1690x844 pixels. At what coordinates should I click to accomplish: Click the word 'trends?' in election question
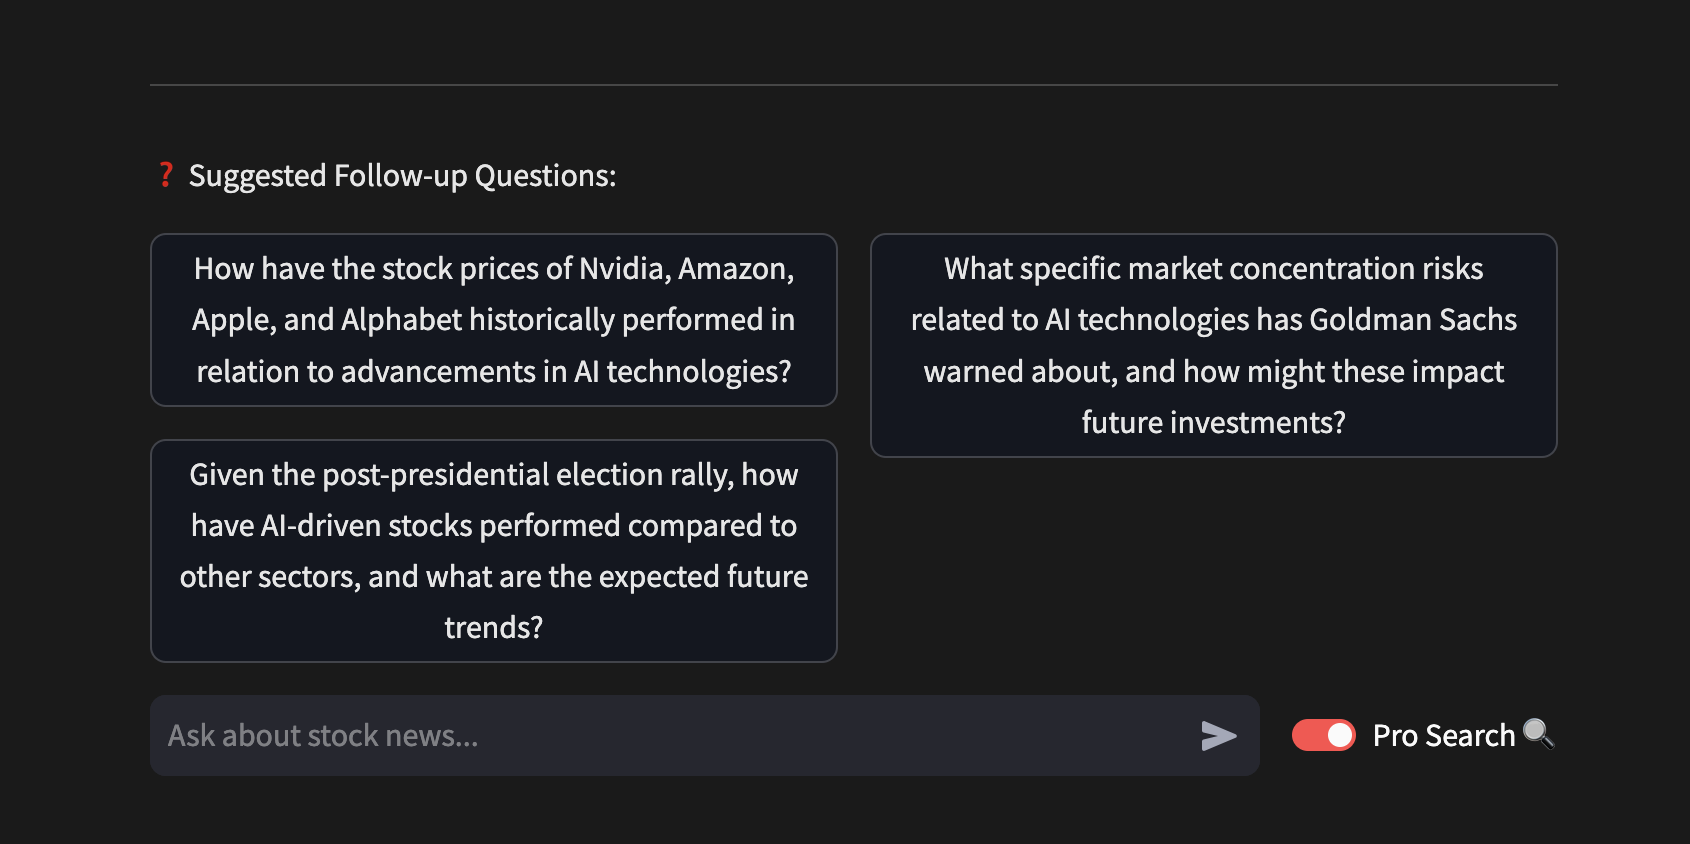tap(493, 628)
